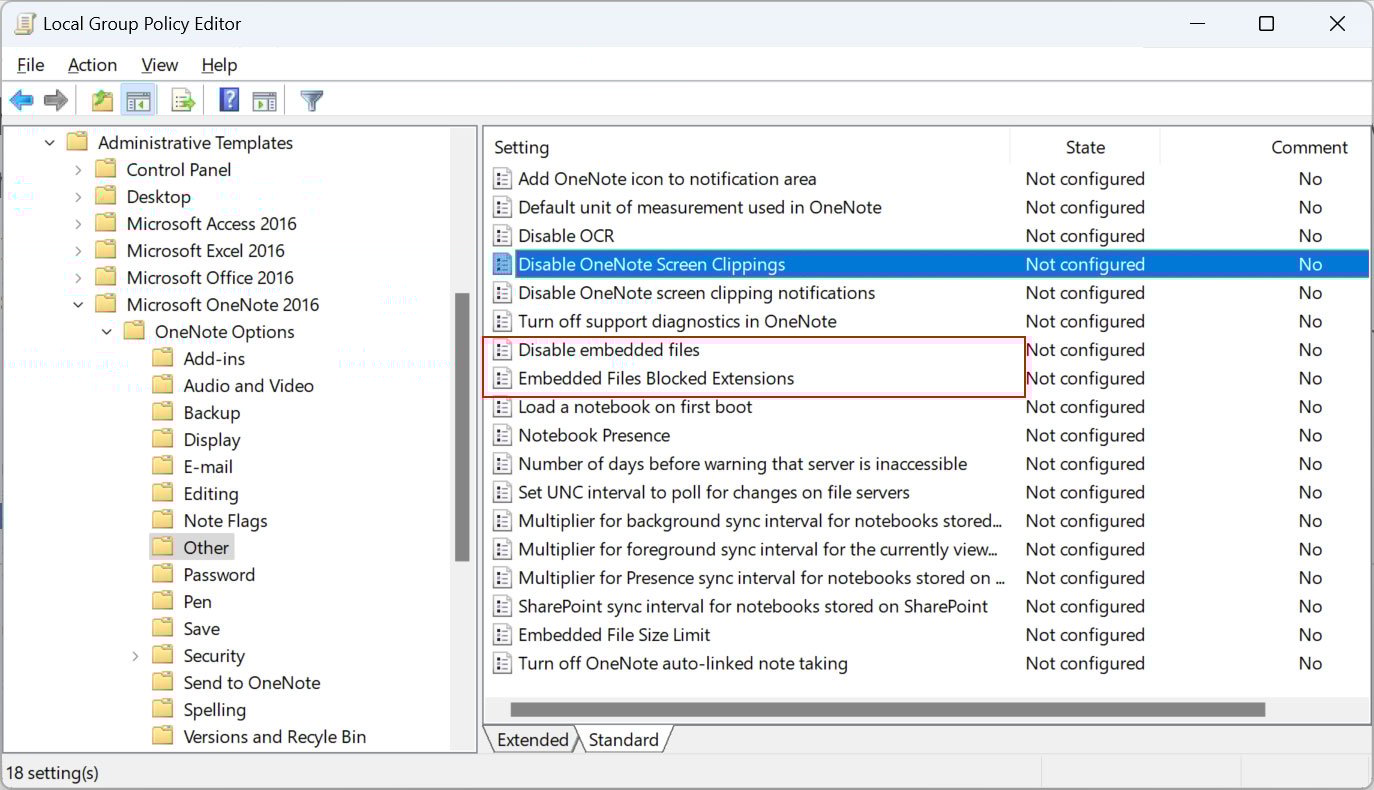This screenshot has width=1374, height=790.
Task: Select the Disable embedded files setting
Action: 608,350
